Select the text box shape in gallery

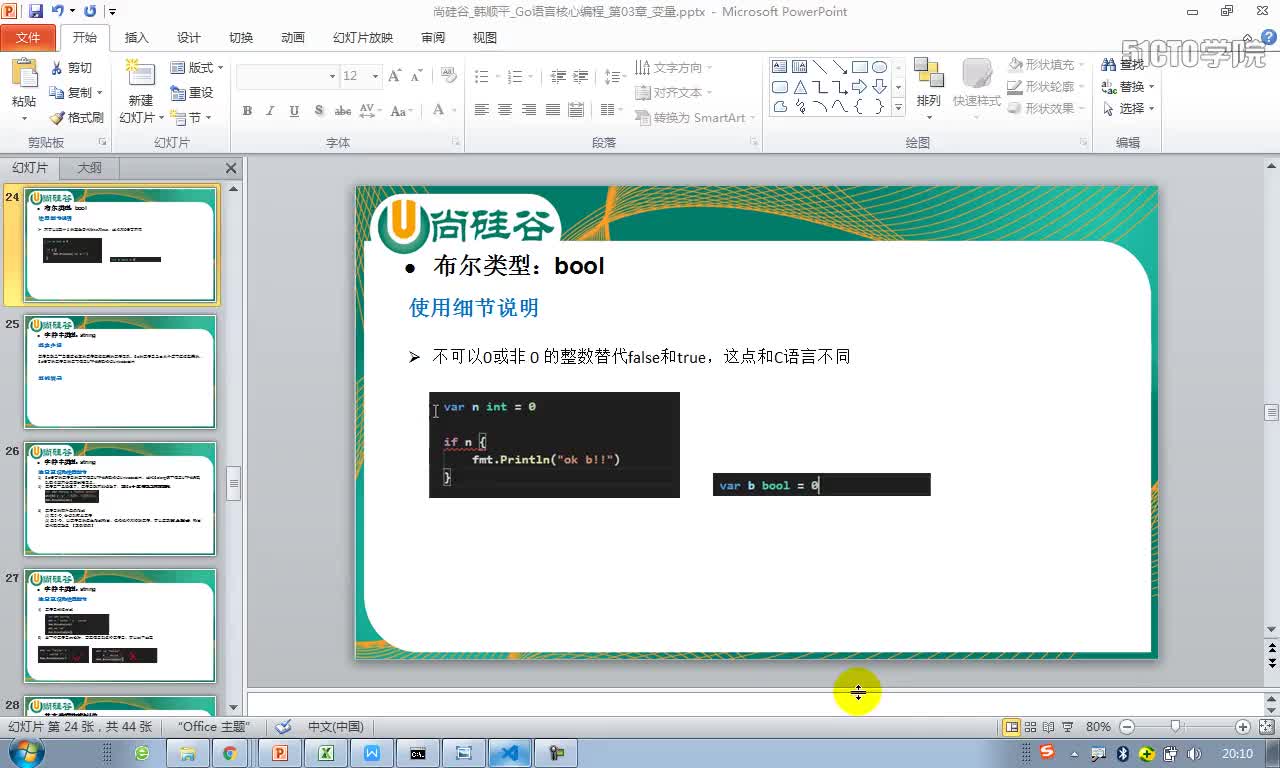[780, 67]
